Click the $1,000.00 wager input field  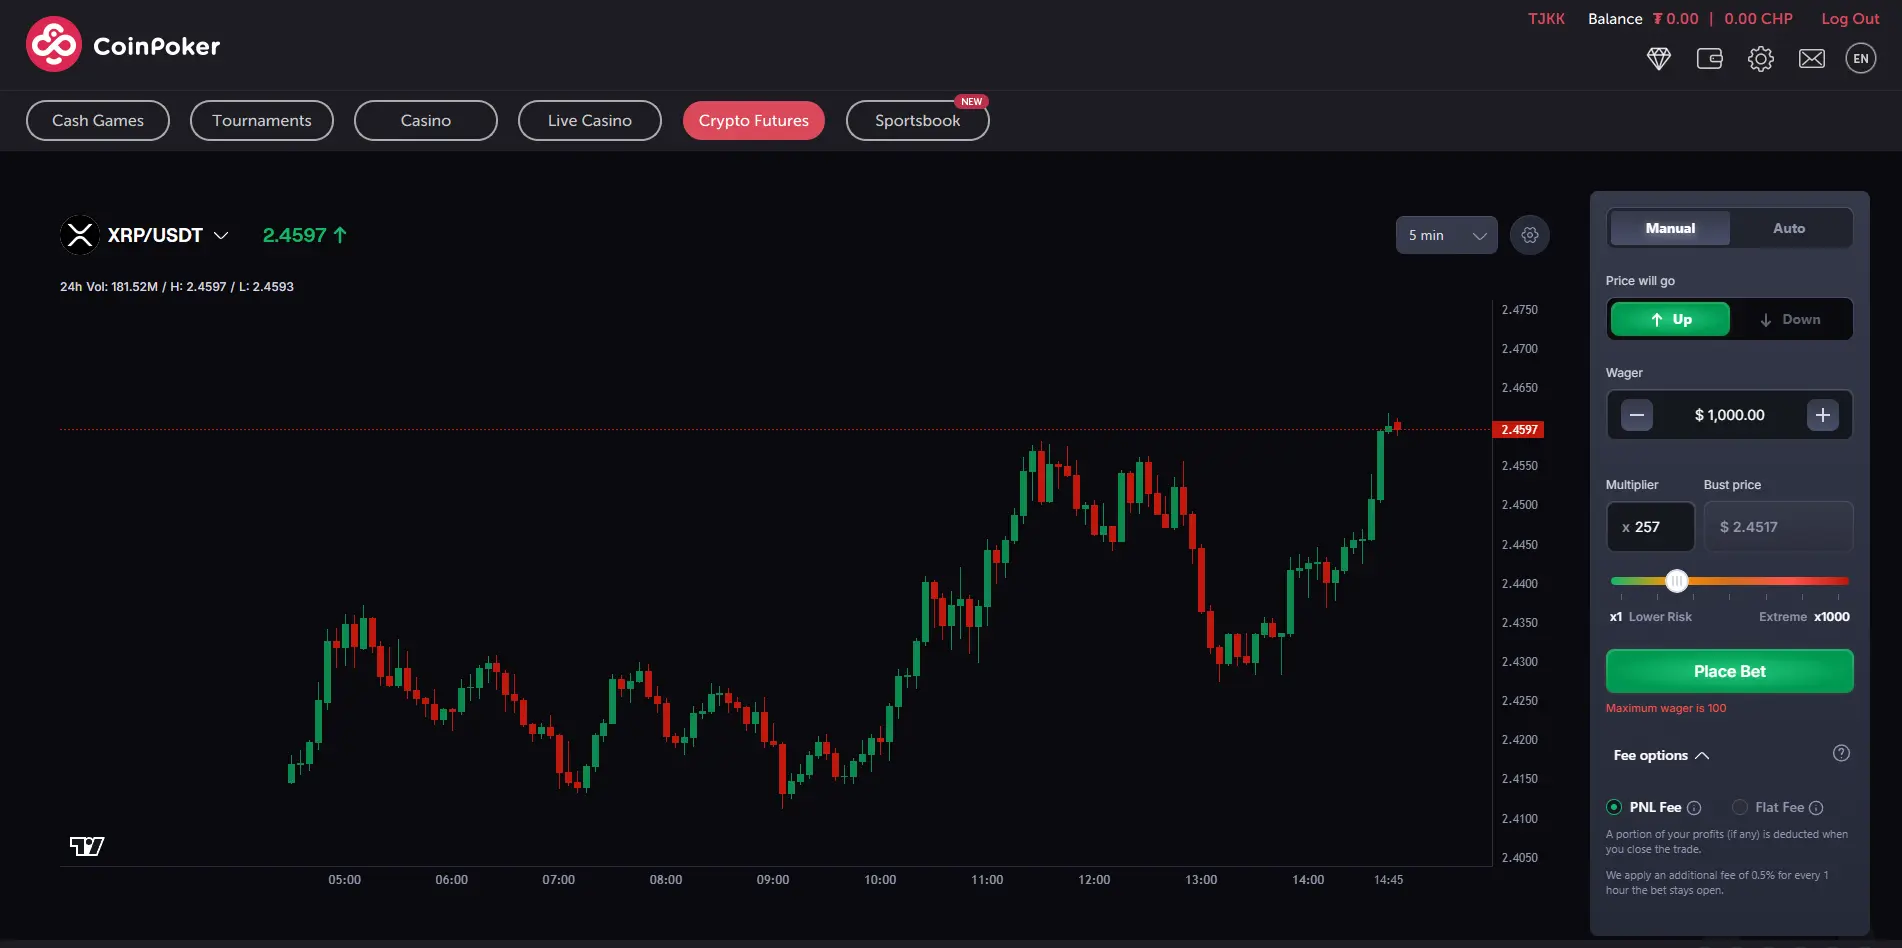[1729, 414]
